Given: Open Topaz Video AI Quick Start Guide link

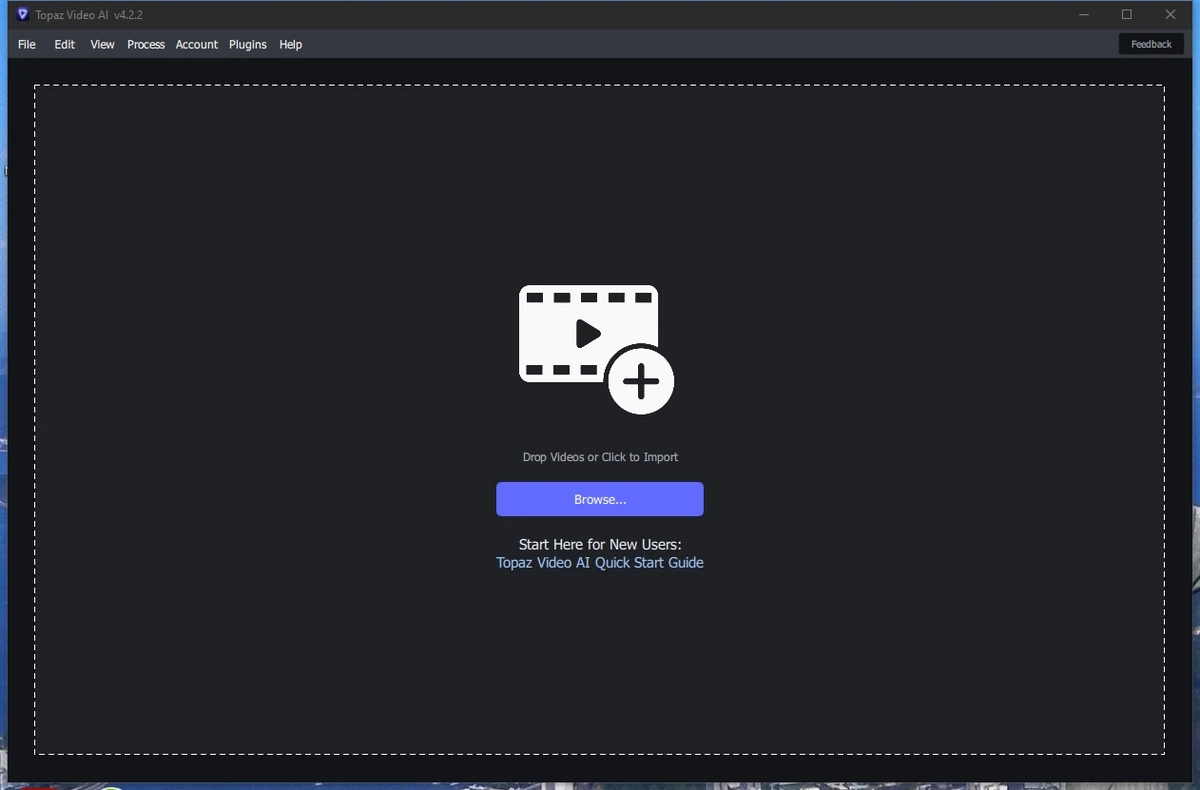Looking at the screenshot, I should (x=600, y=563).
